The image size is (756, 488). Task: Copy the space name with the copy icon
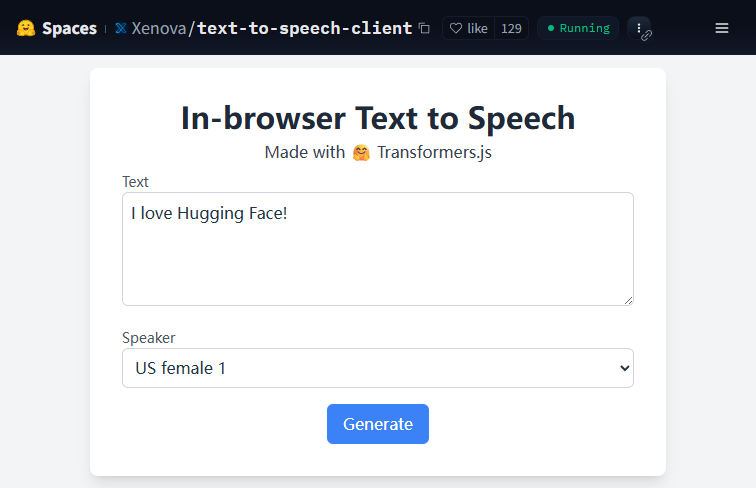424,28
